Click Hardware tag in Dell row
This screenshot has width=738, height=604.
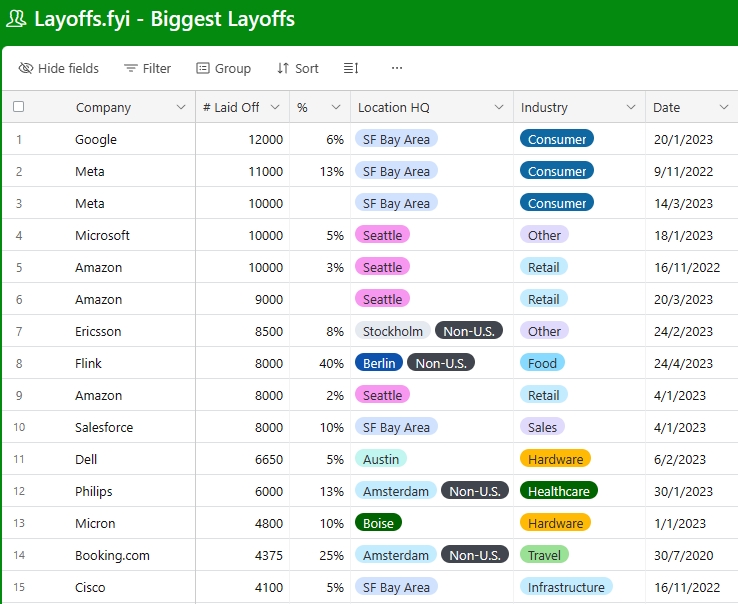555,459
